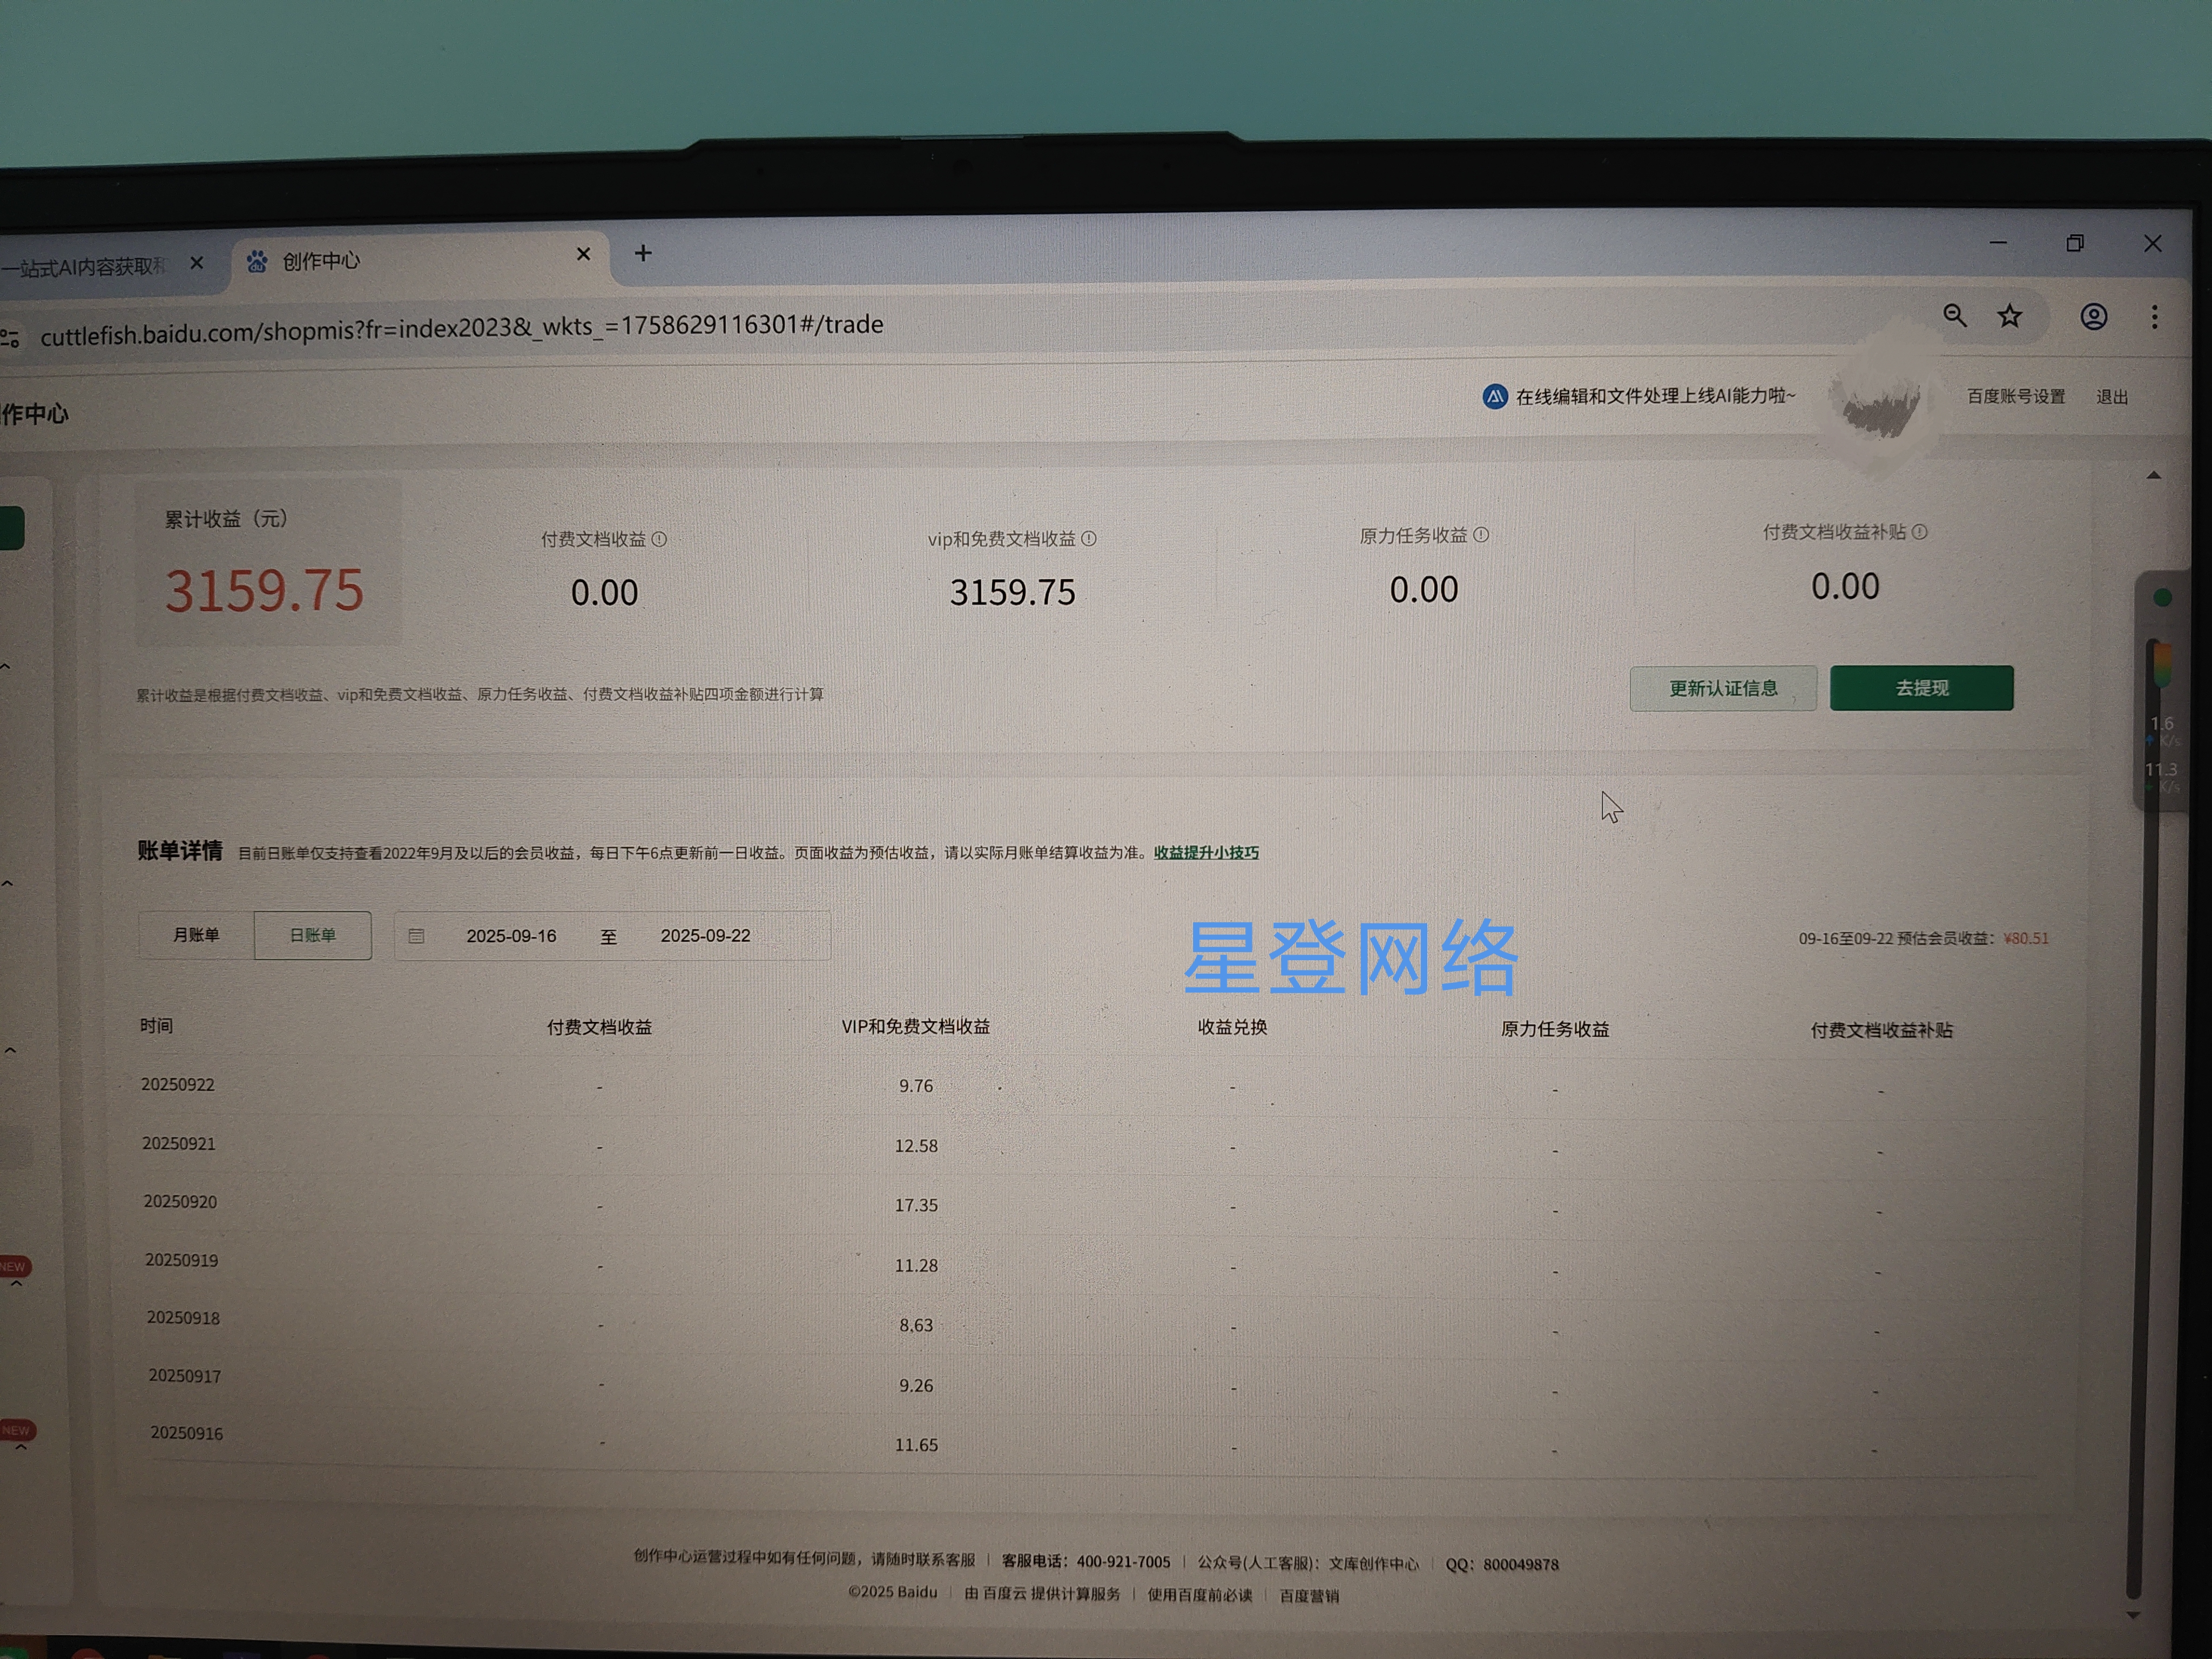
Task: Click the site settings icon in address bar
Action: [10, 338]
